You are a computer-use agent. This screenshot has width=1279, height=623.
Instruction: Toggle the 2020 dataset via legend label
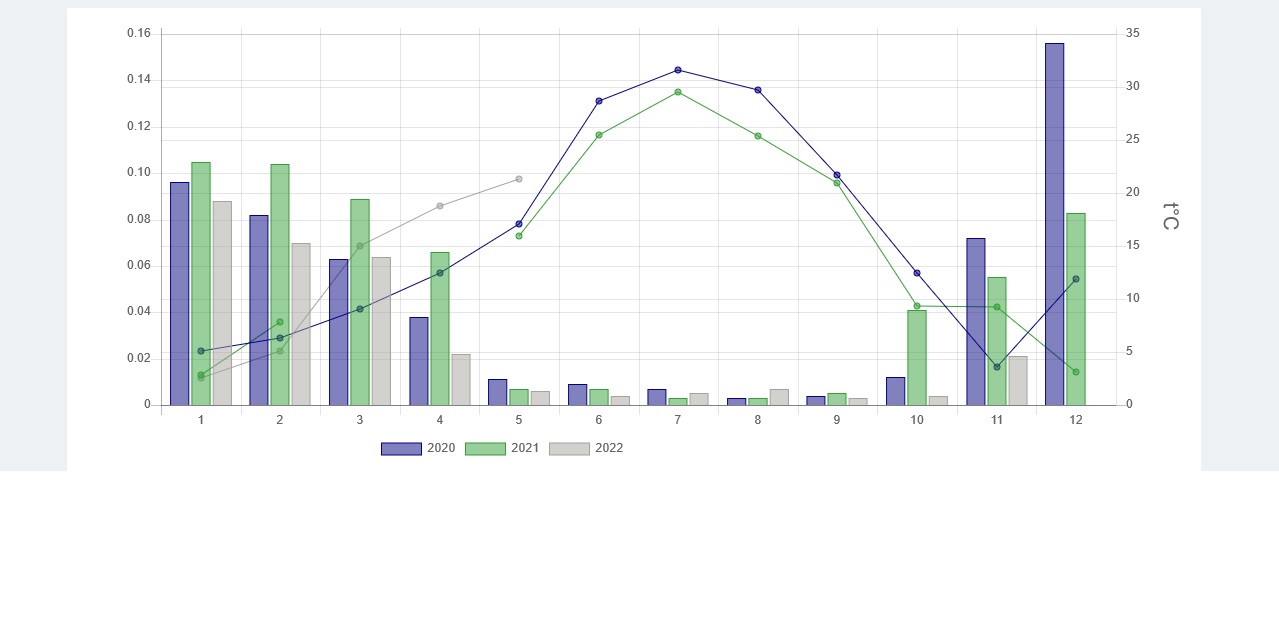(441, 448)
